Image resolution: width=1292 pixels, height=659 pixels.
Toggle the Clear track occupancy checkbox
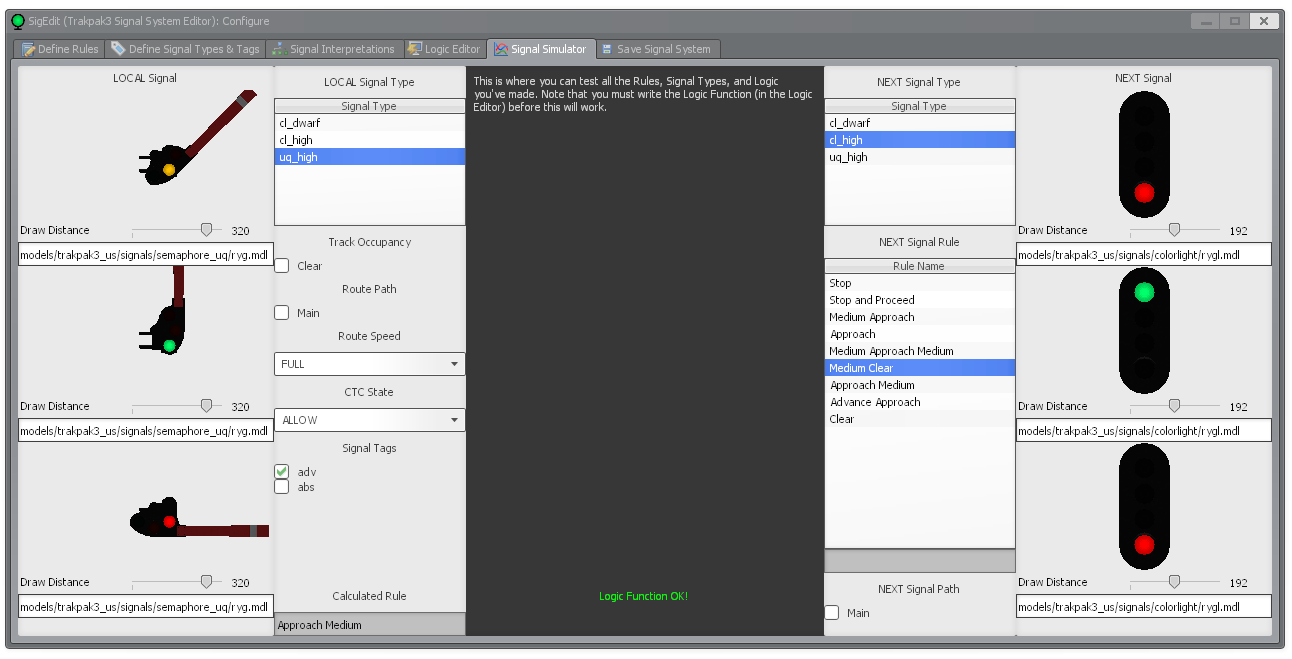point(282,266)
